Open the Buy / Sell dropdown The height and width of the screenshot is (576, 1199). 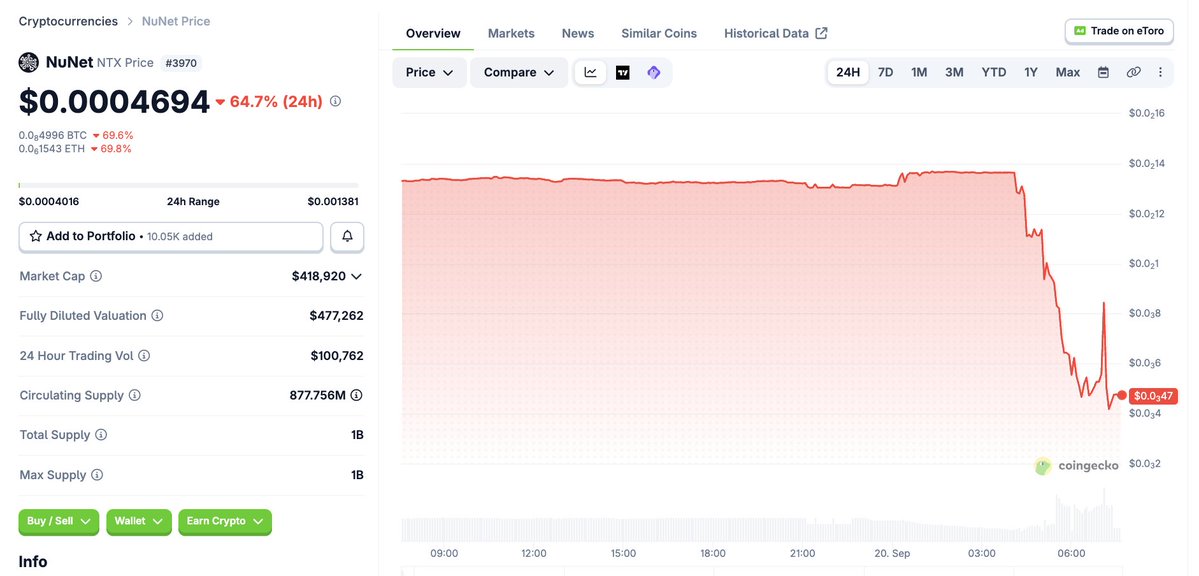tap(59, 521)
